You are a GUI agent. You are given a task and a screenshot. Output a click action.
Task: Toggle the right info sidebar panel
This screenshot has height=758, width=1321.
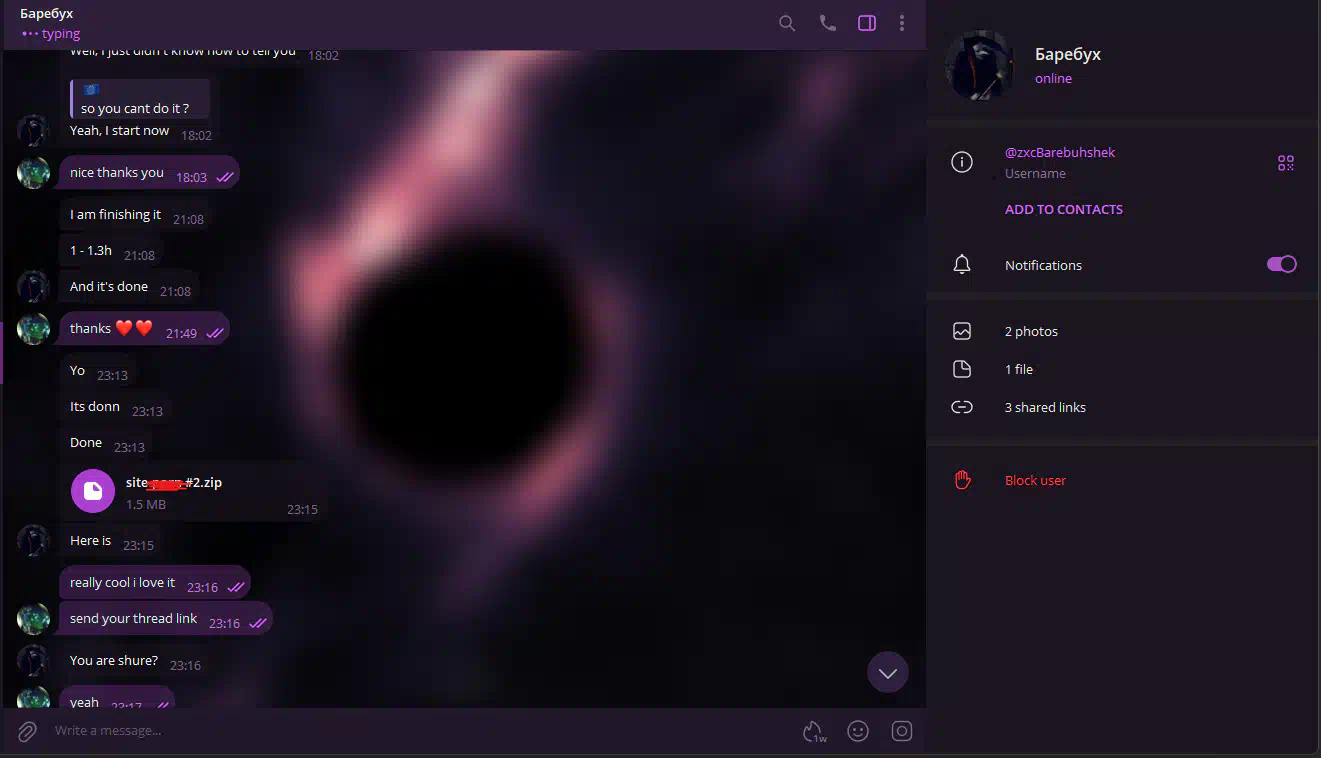[867, 23]
